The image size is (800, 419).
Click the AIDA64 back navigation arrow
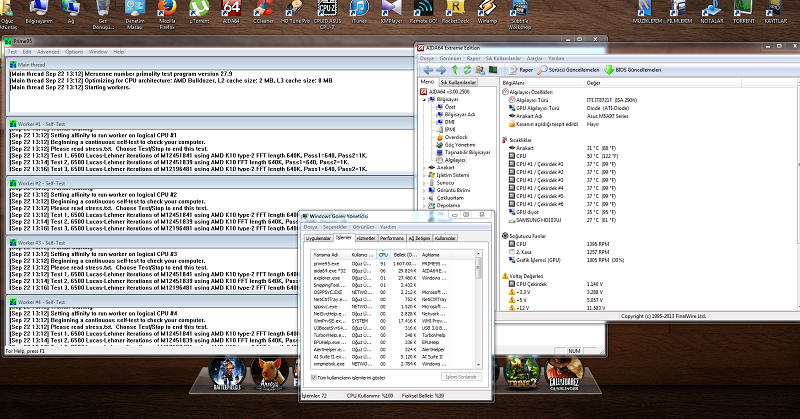pos(426,70)
